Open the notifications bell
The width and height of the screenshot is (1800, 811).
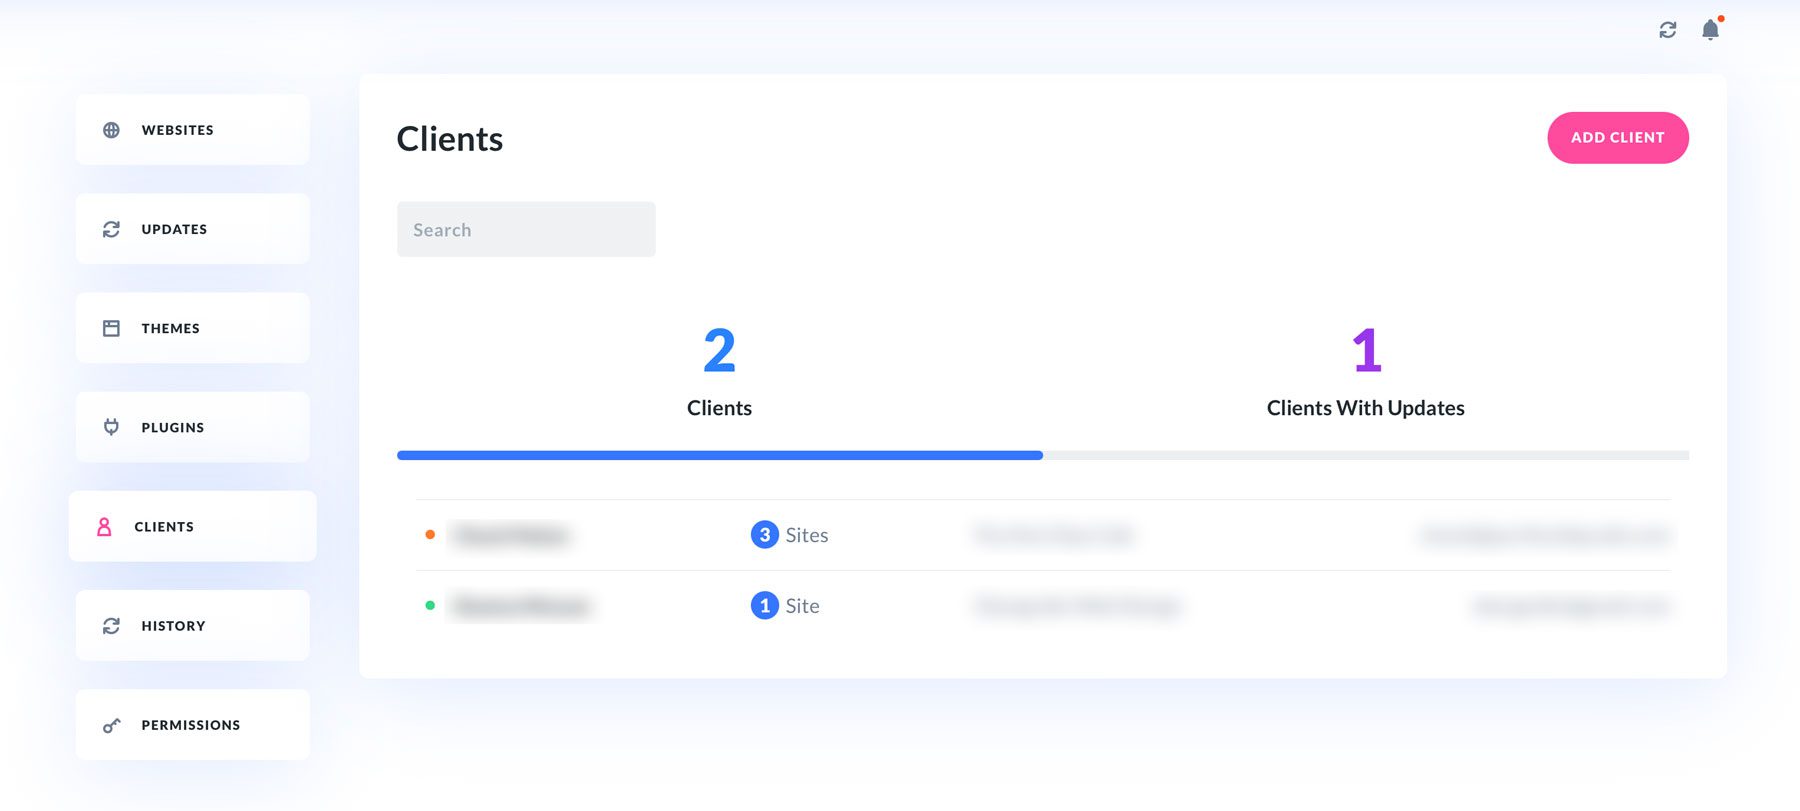pos(1711,29)
